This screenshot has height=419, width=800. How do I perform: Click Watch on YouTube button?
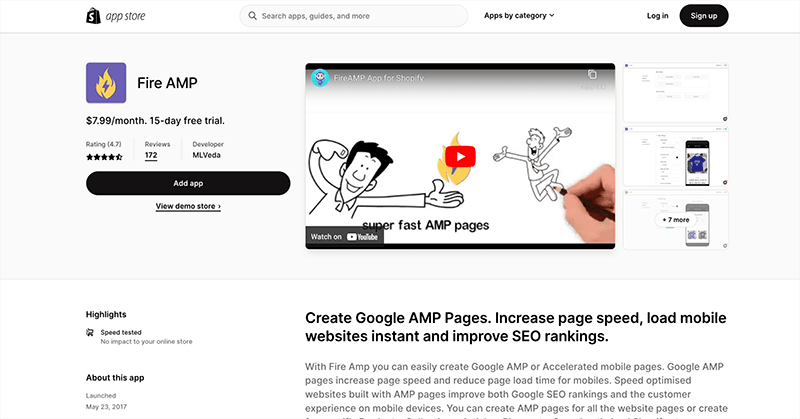point(344,237)
